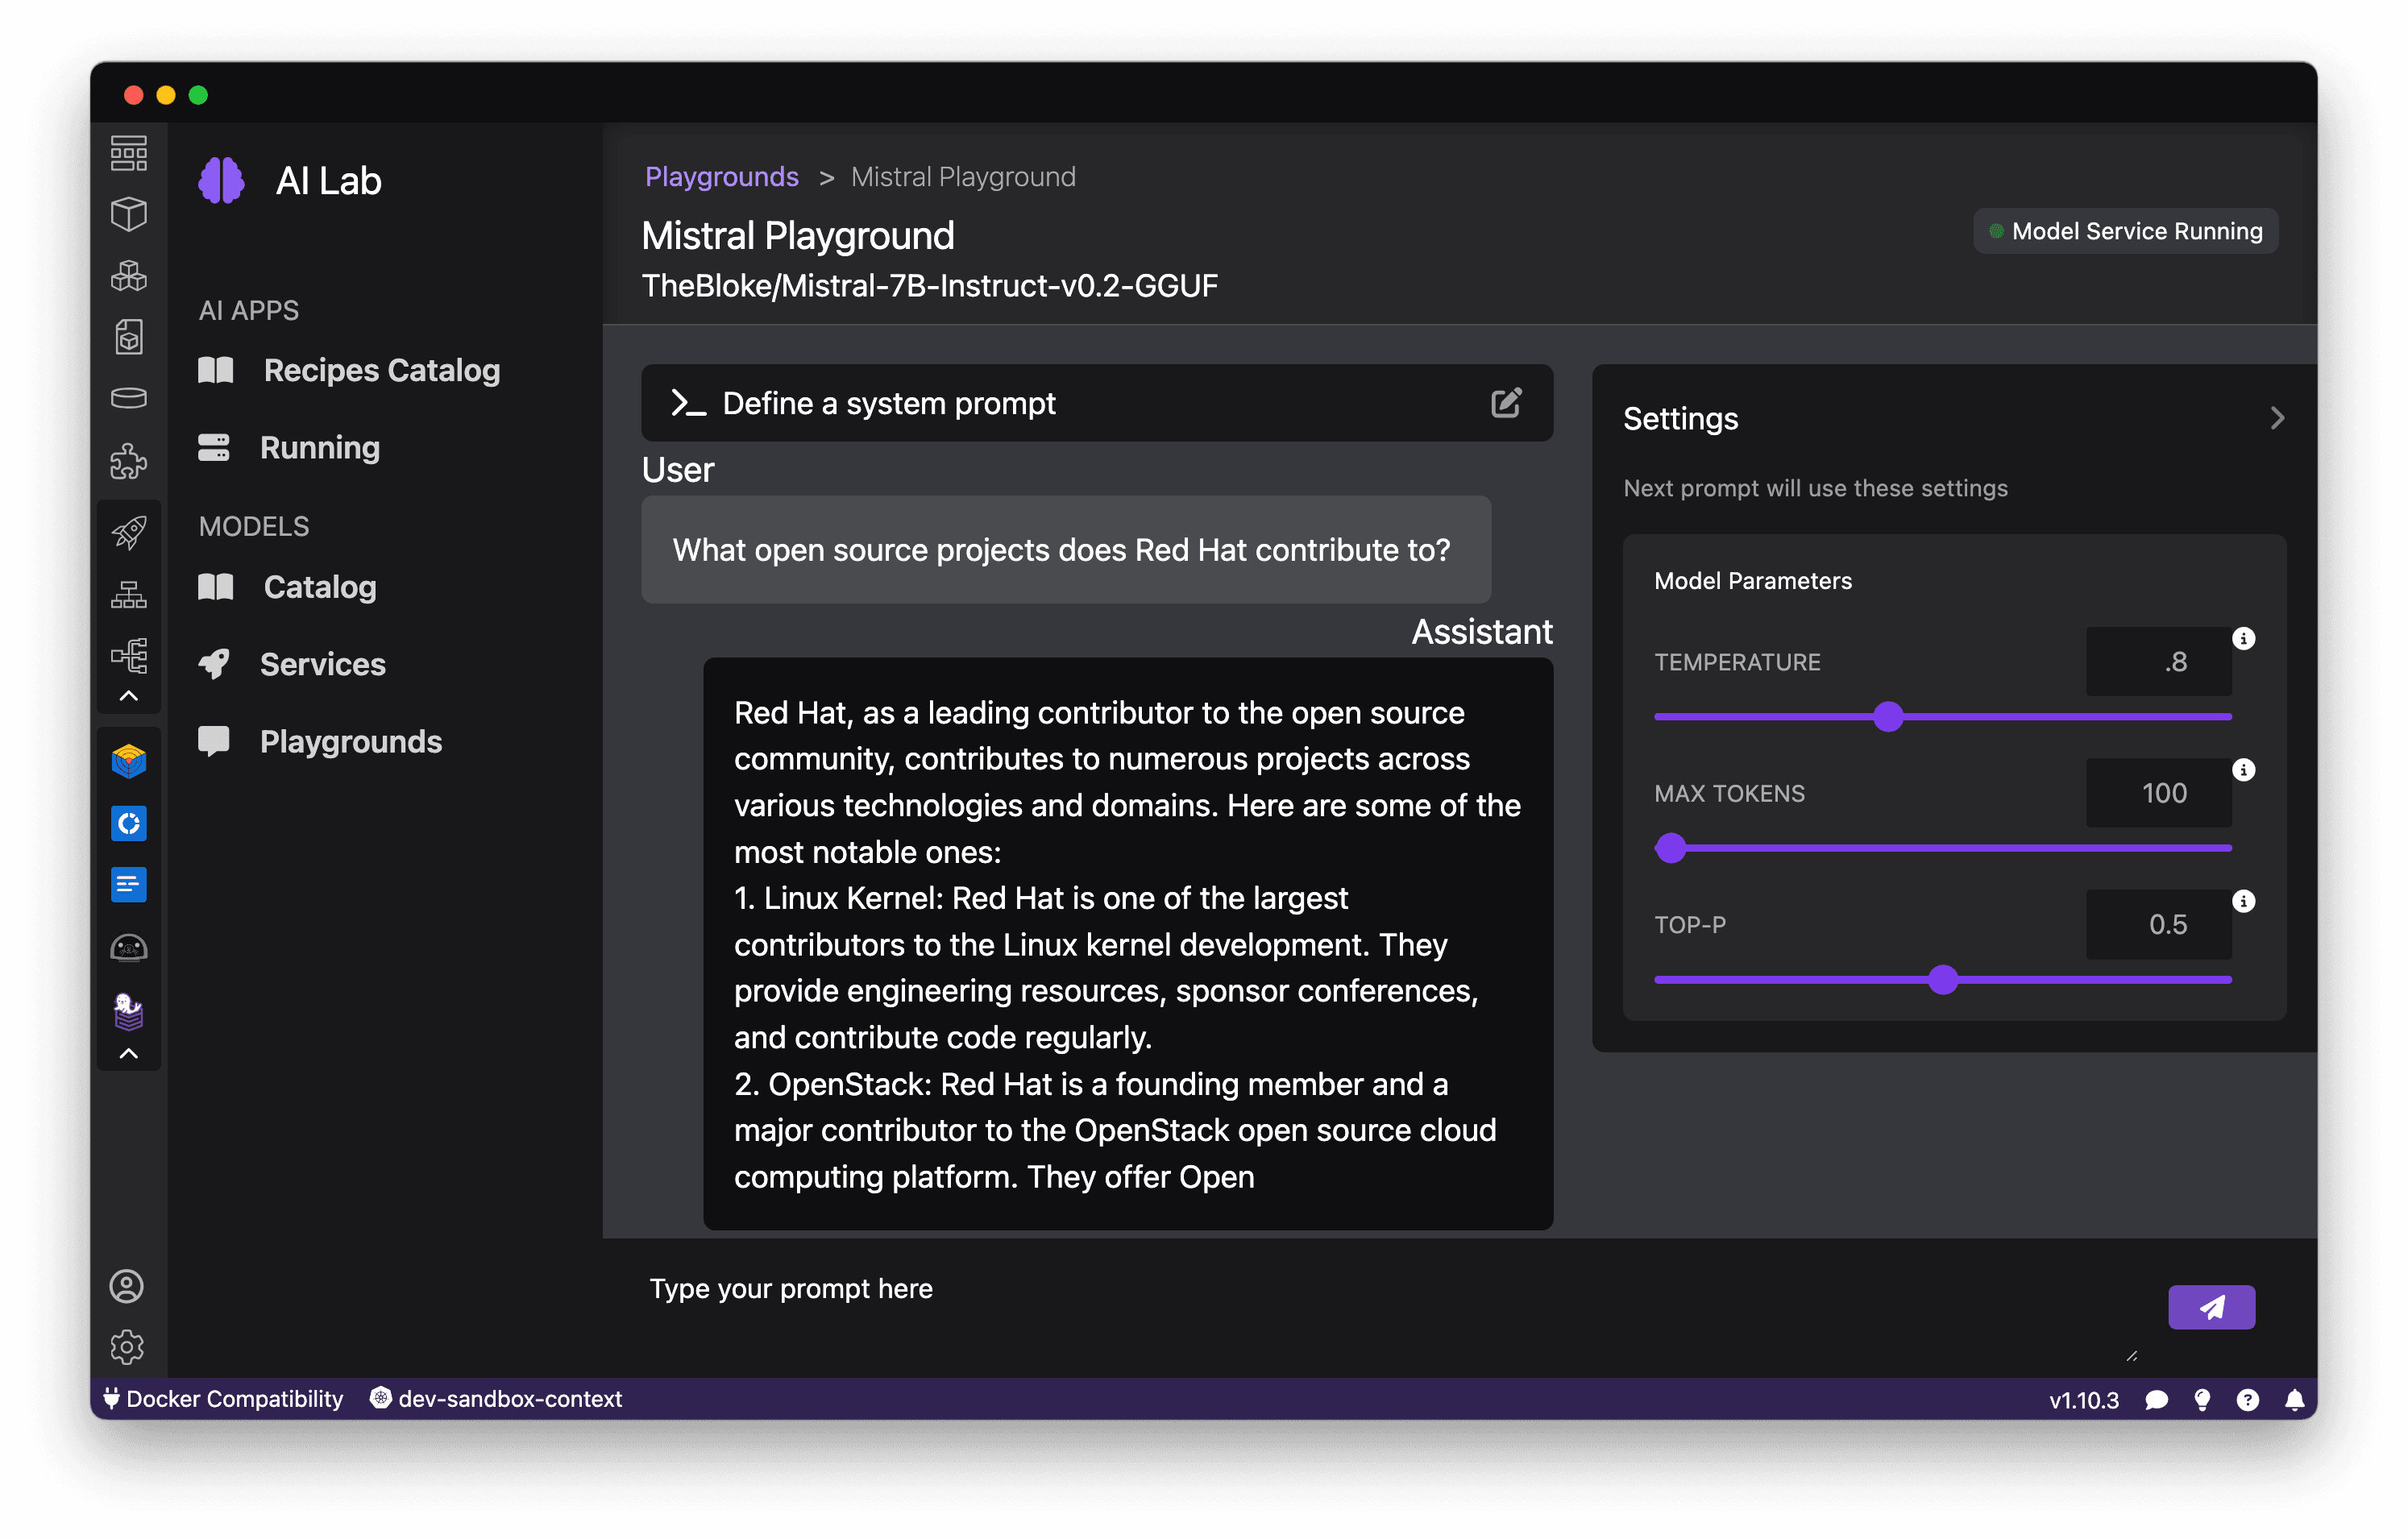Adjust the Temperature slider handle
The width and height of the screenshot is (2408, 1539).
pyautogui.click(x=1888, y=717)
